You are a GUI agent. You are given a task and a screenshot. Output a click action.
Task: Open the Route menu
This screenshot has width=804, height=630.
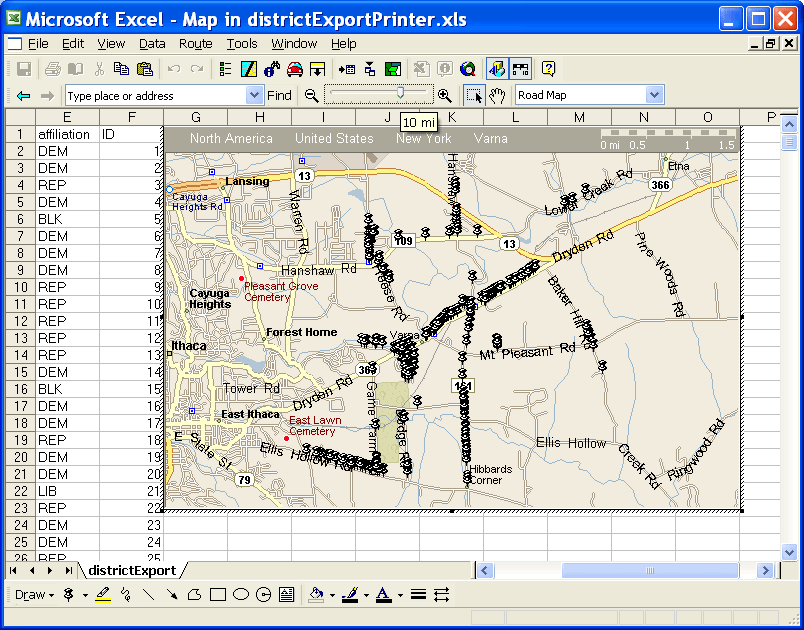tap(195, 44)
